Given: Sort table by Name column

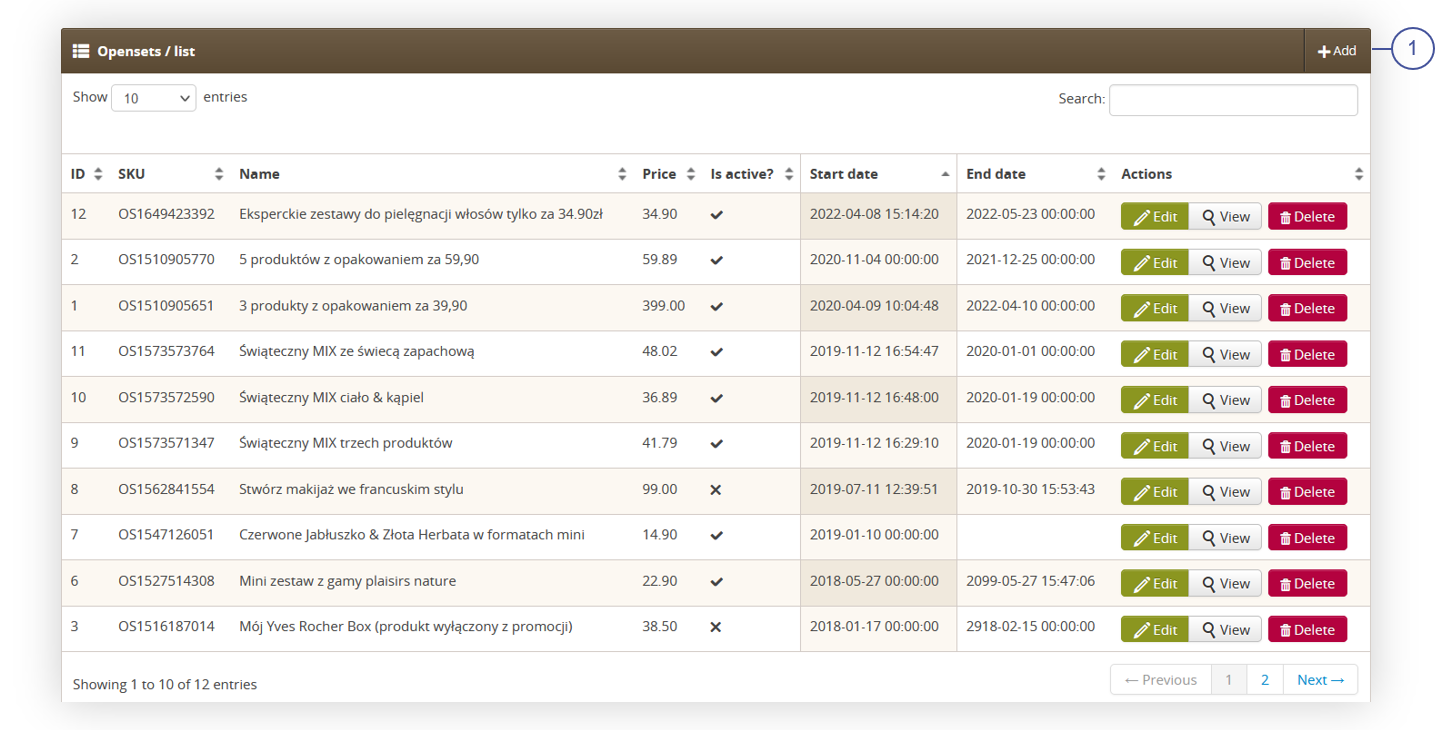Looking at the screenshot, I should (x=432, y=174).
